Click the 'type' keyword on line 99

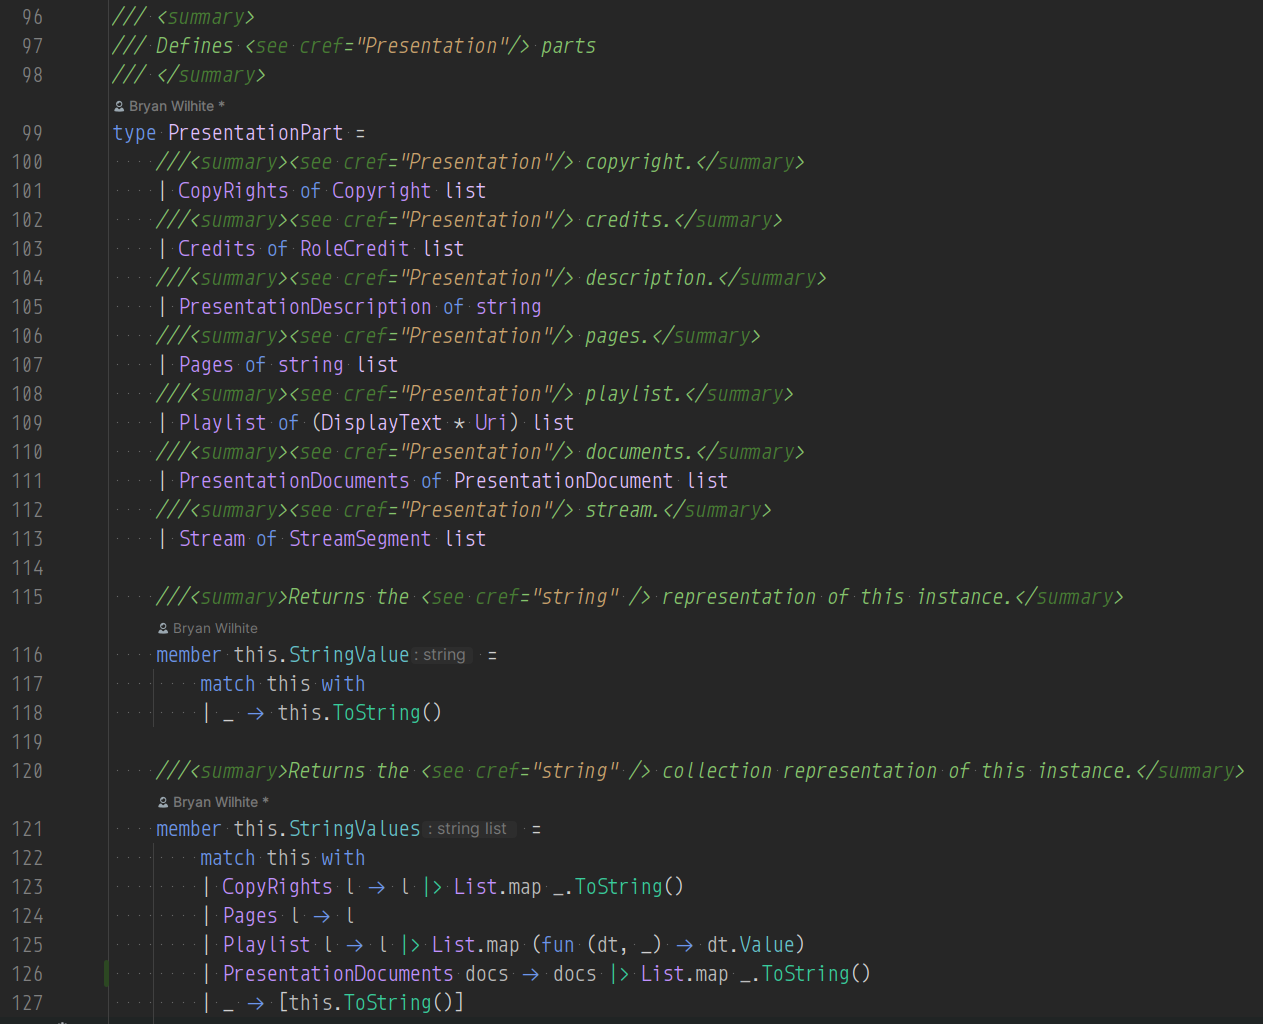click(134, 133)
